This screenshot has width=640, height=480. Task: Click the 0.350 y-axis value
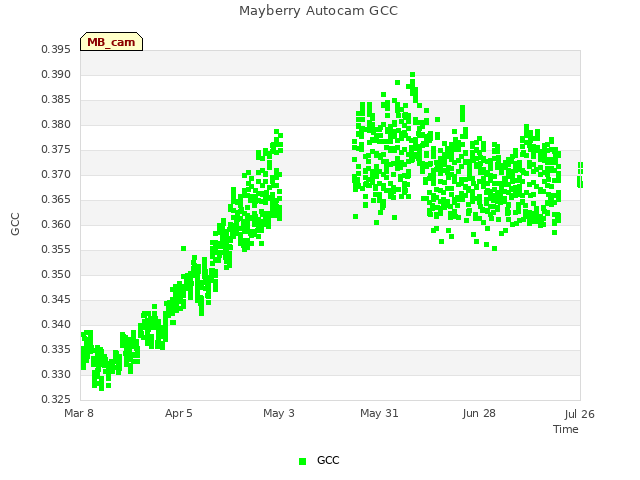56,275
